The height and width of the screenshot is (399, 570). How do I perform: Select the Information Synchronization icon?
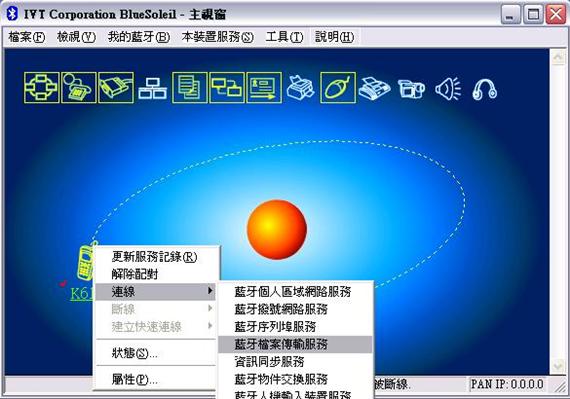[x=227, y=88]
